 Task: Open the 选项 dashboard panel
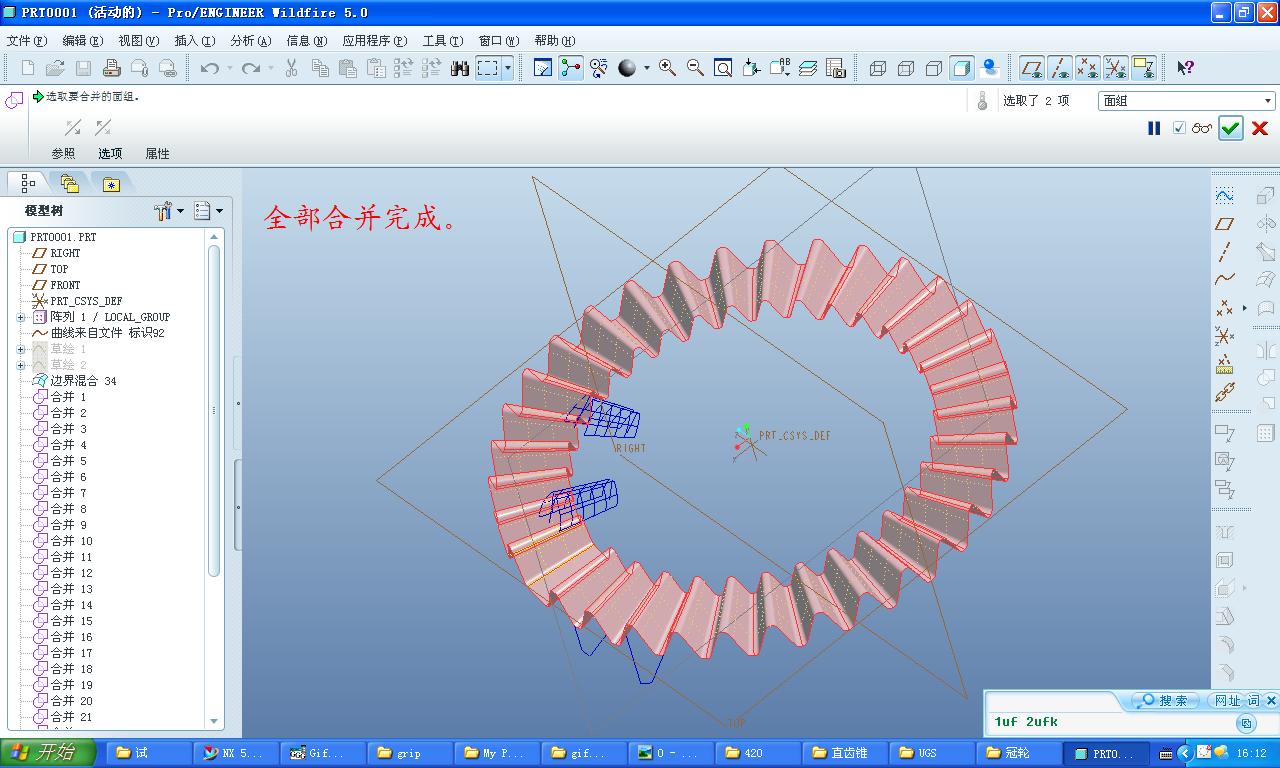(110, 154)
